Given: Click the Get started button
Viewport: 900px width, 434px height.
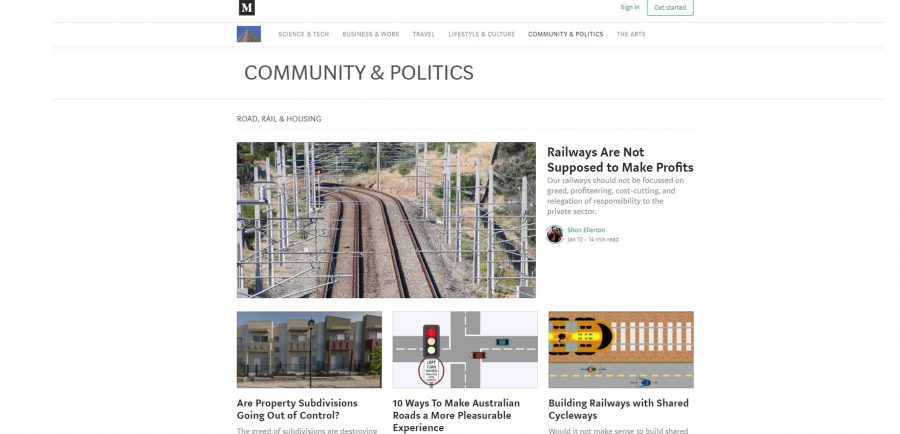Looking at the screenshot, I should pyautogui.click(x=670, y=7).
